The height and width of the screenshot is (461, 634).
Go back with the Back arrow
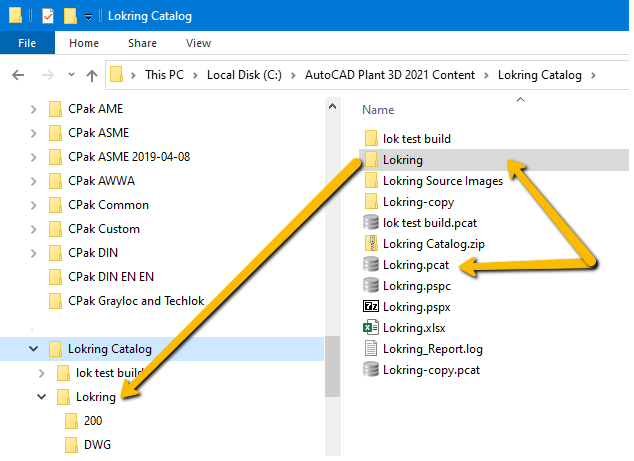point(18,75)
